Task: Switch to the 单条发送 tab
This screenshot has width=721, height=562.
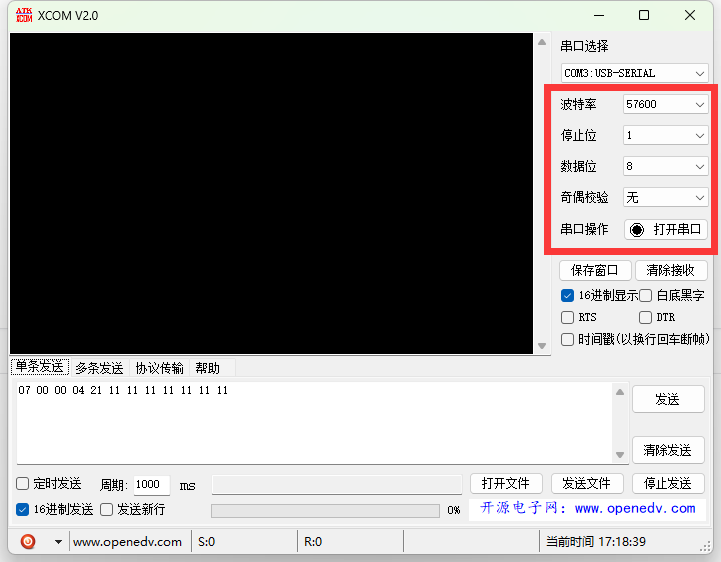Action: click(40, 367)
